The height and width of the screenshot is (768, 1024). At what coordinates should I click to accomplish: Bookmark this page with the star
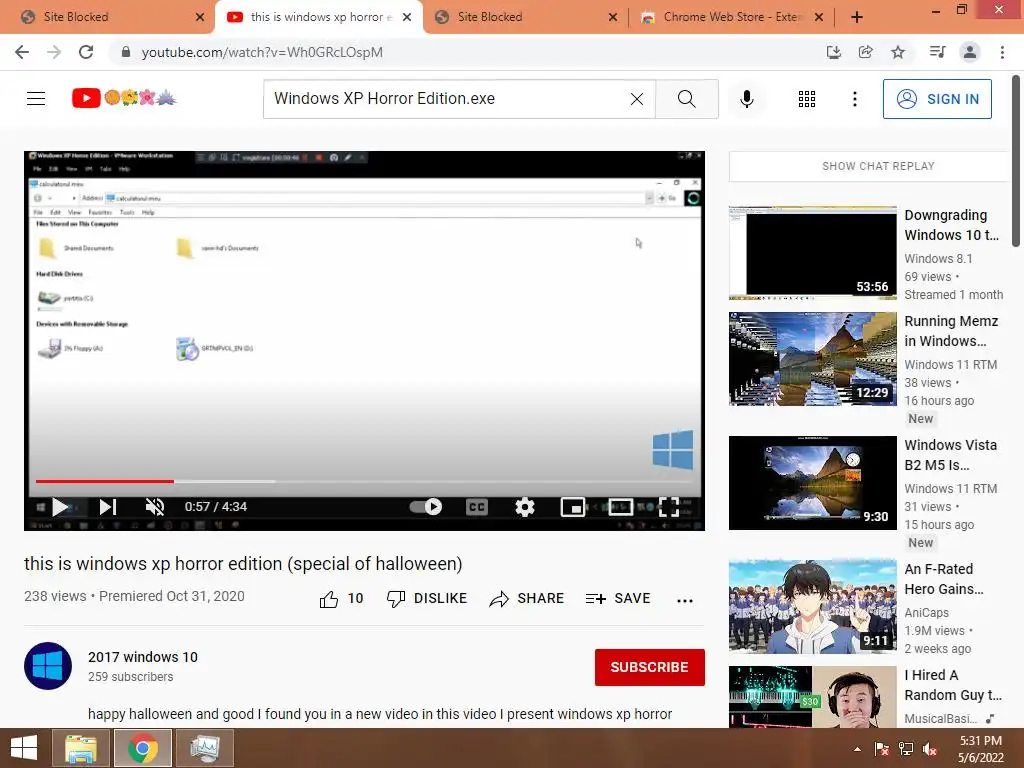[898, 52]
